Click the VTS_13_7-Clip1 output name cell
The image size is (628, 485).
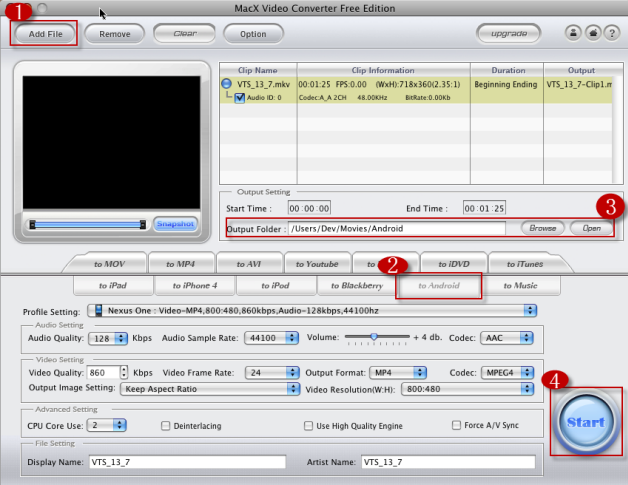[x=579, y=84]
